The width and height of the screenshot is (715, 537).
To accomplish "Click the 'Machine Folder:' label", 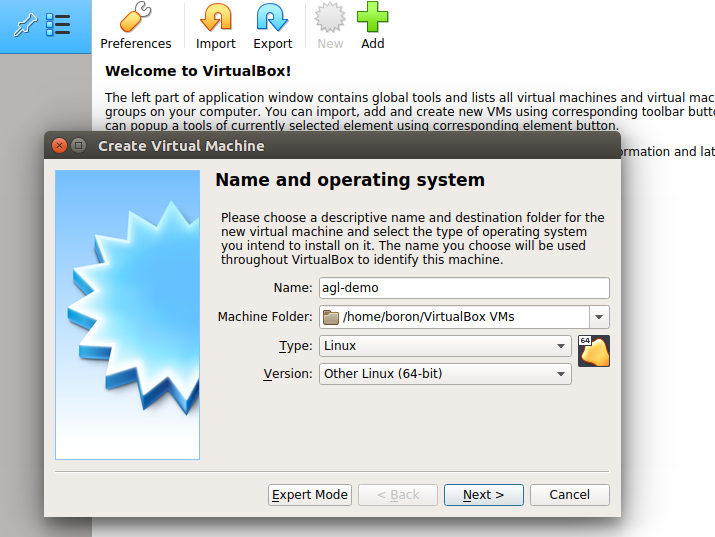I will [265, 317].
